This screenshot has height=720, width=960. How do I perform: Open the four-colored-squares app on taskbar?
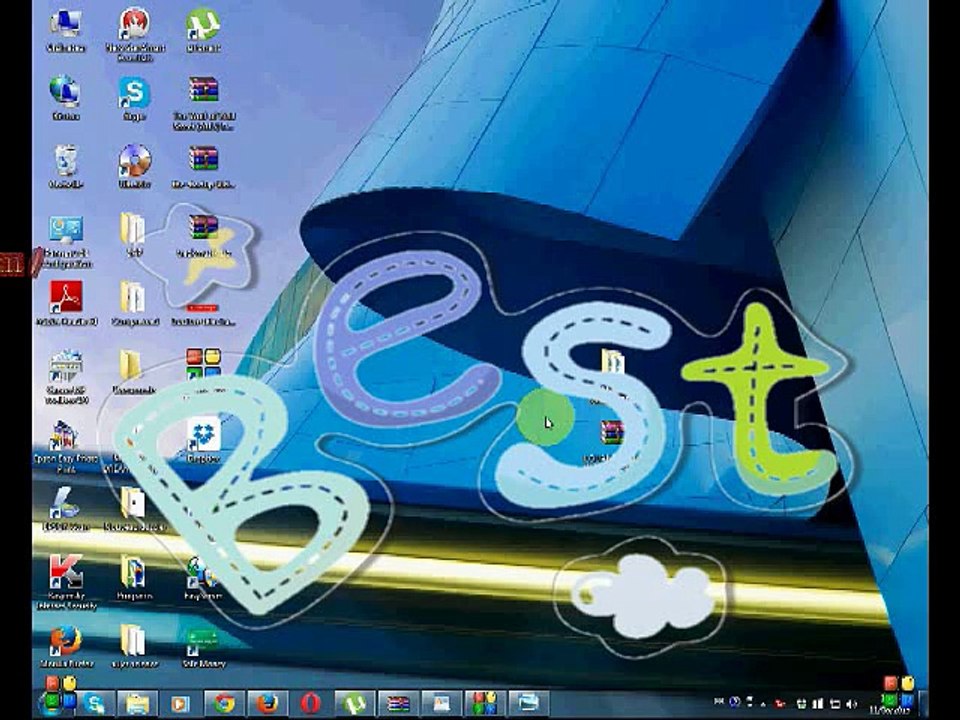coord(484,704)
